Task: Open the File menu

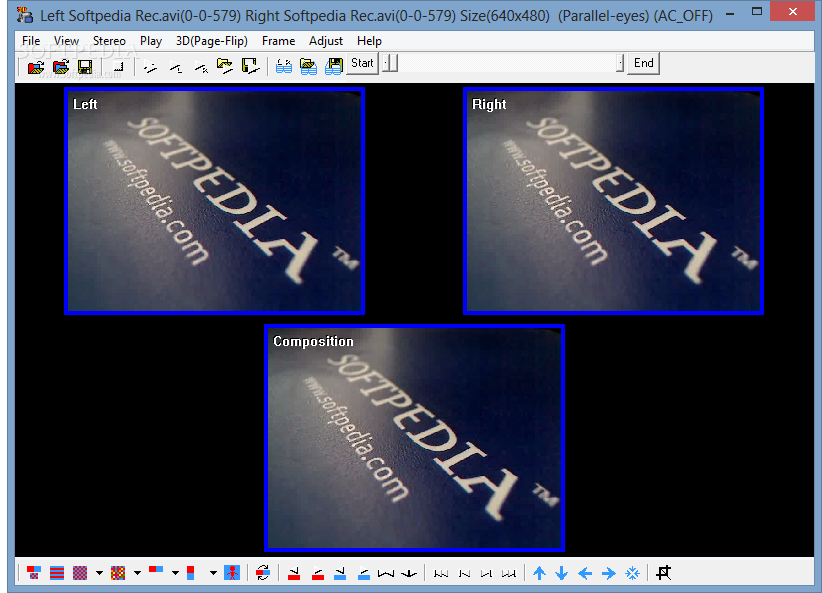Action: click(x=31, y=41)
